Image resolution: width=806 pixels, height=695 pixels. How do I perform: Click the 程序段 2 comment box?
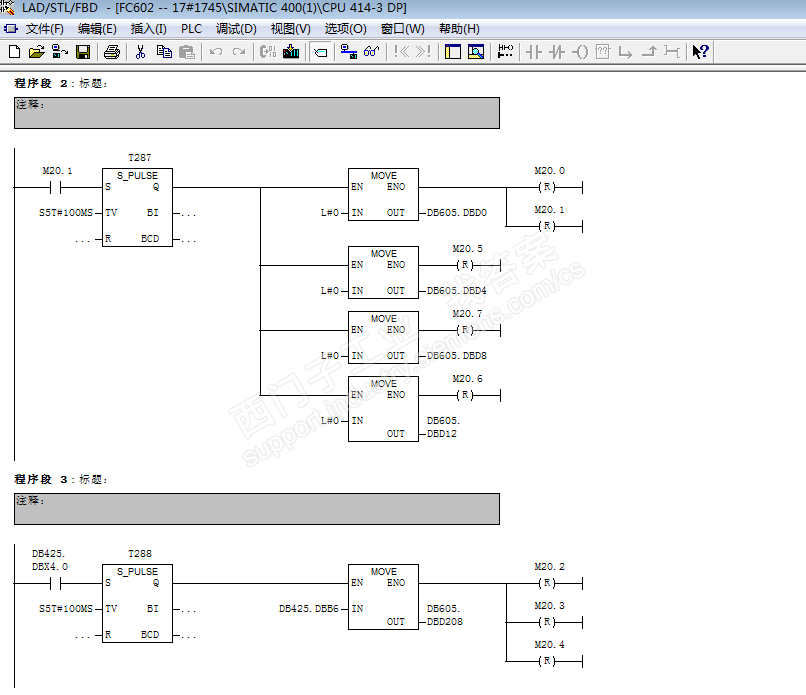(256, 113)
